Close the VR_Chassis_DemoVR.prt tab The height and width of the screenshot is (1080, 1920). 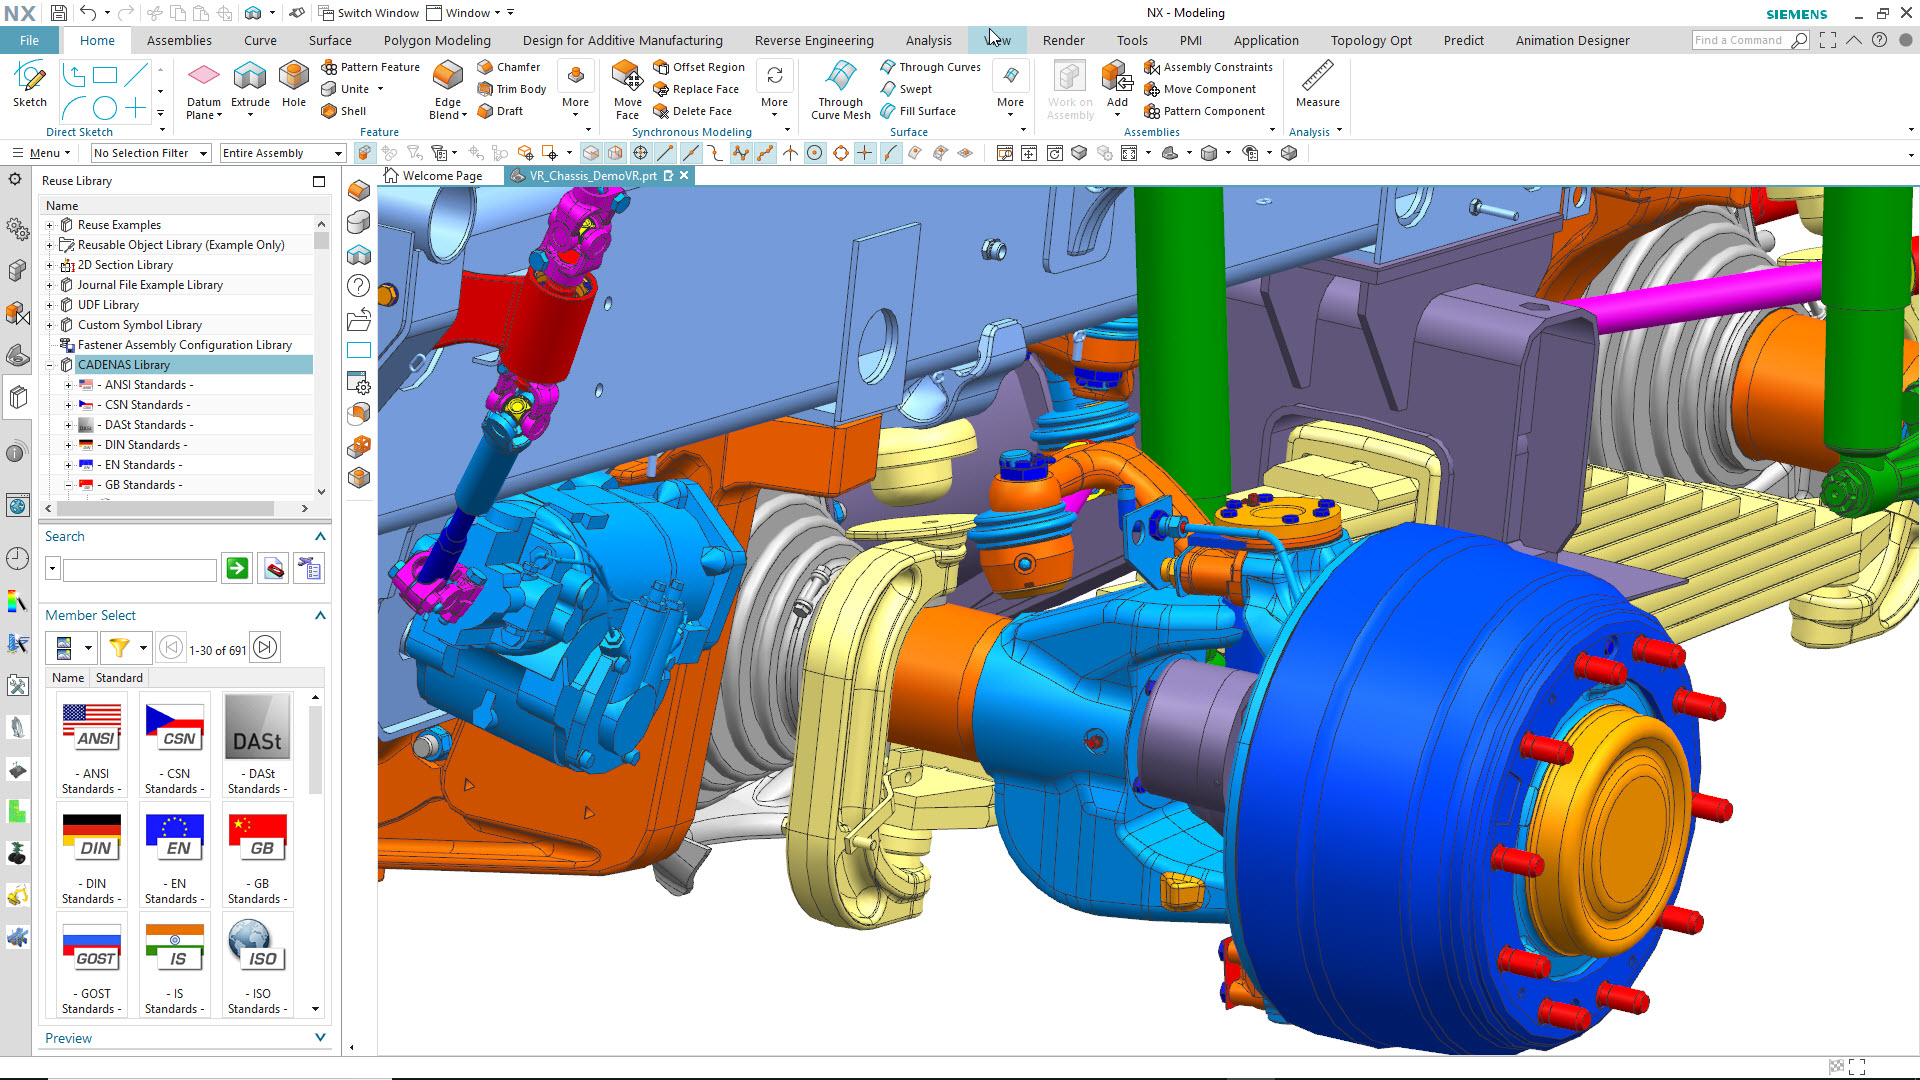pos(684,175)
